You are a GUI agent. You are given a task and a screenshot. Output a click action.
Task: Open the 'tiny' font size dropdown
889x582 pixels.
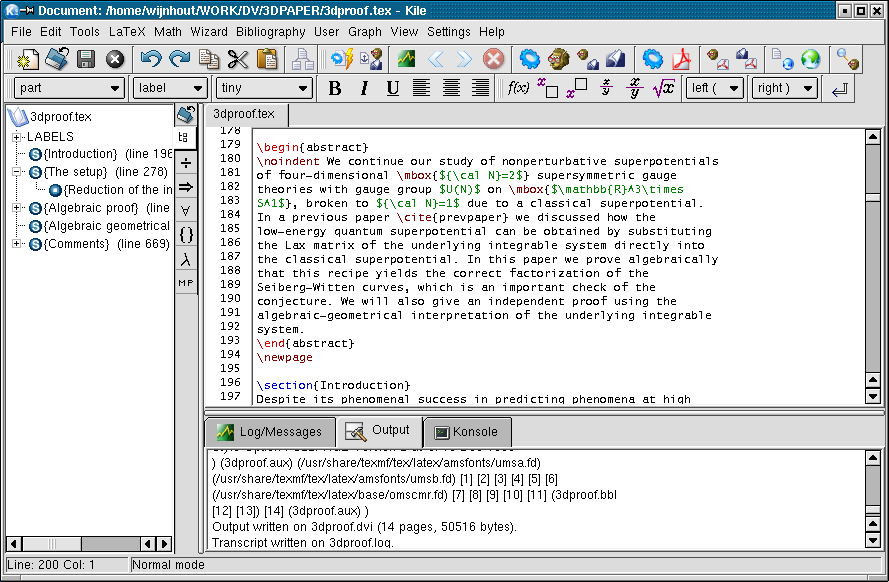tap(264, 88)
